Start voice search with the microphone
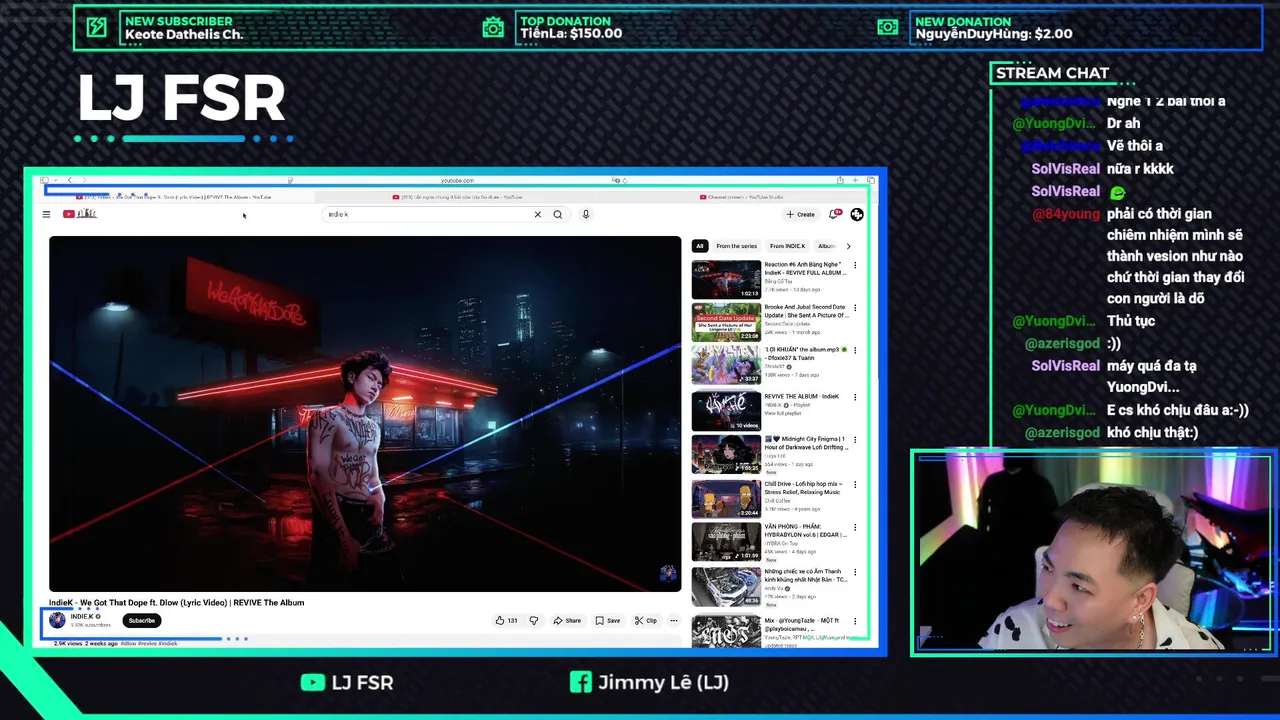Image resolution: width=1280 pixels, height=720 pixels. pyautogui.click(x=586, y=214)
